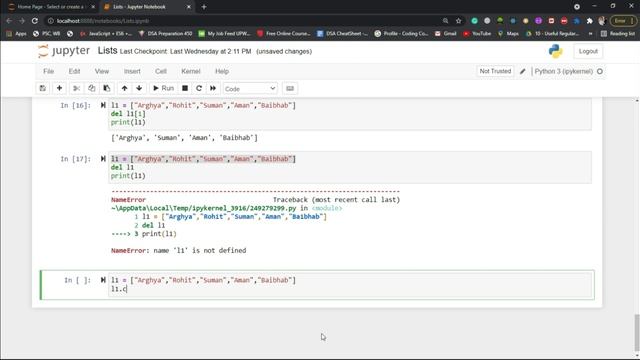
Task: Open the Edit menu
Action: 74,71
